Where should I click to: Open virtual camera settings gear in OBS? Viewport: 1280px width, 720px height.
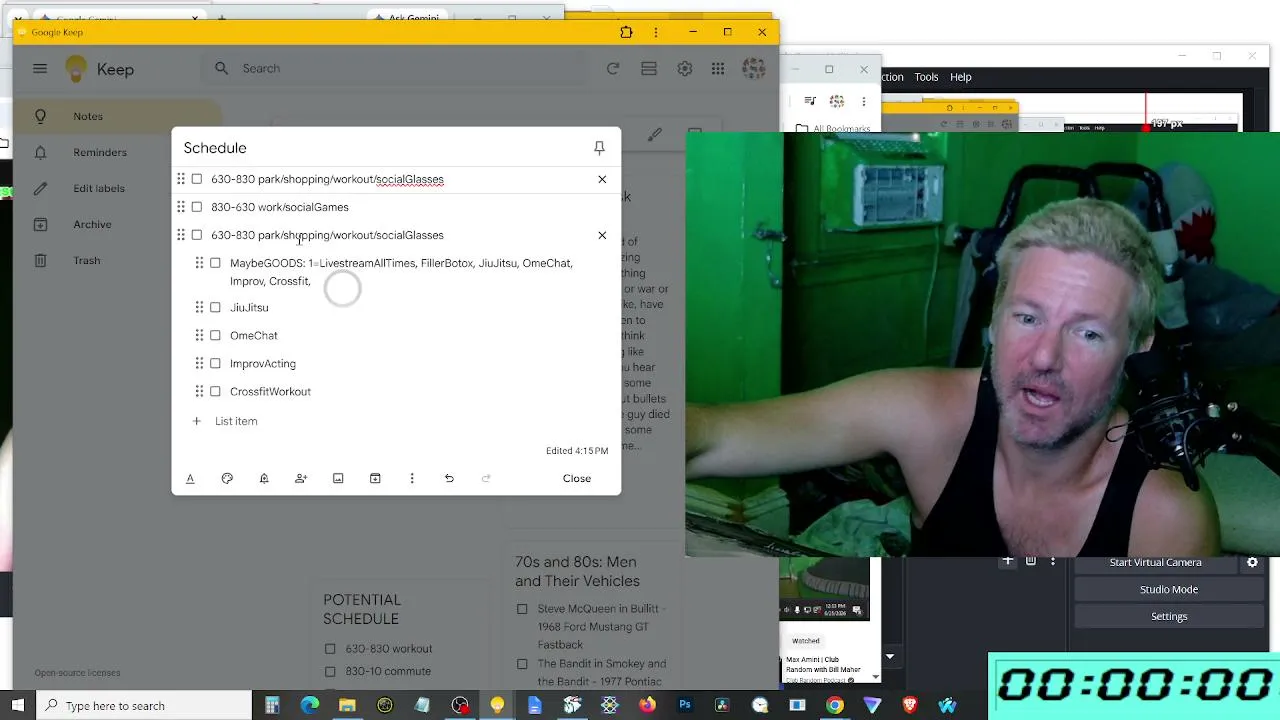pos(1252,562)
